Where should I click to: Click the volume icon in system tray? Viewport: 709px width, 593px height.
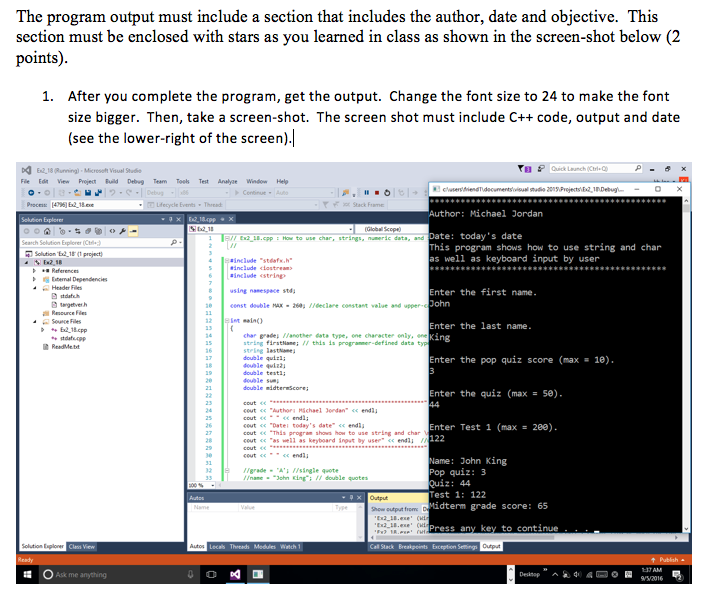point(577,574)
